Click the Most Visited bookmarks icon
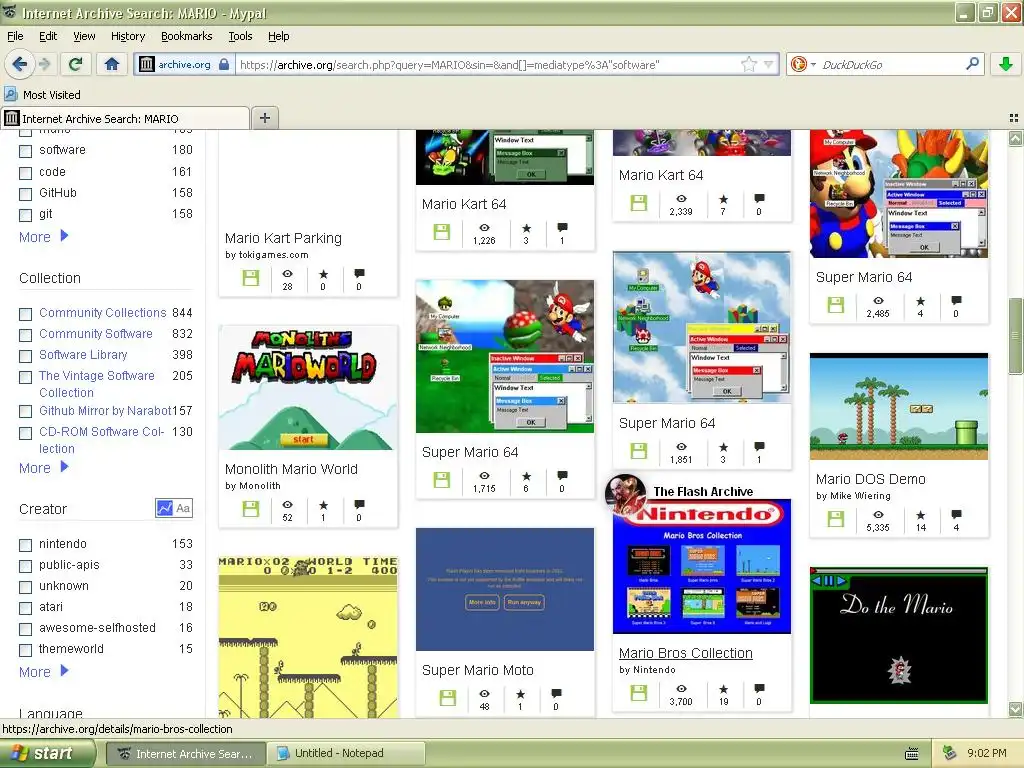This screenshot has height=768, width=1024. click(x=11, y=94)
